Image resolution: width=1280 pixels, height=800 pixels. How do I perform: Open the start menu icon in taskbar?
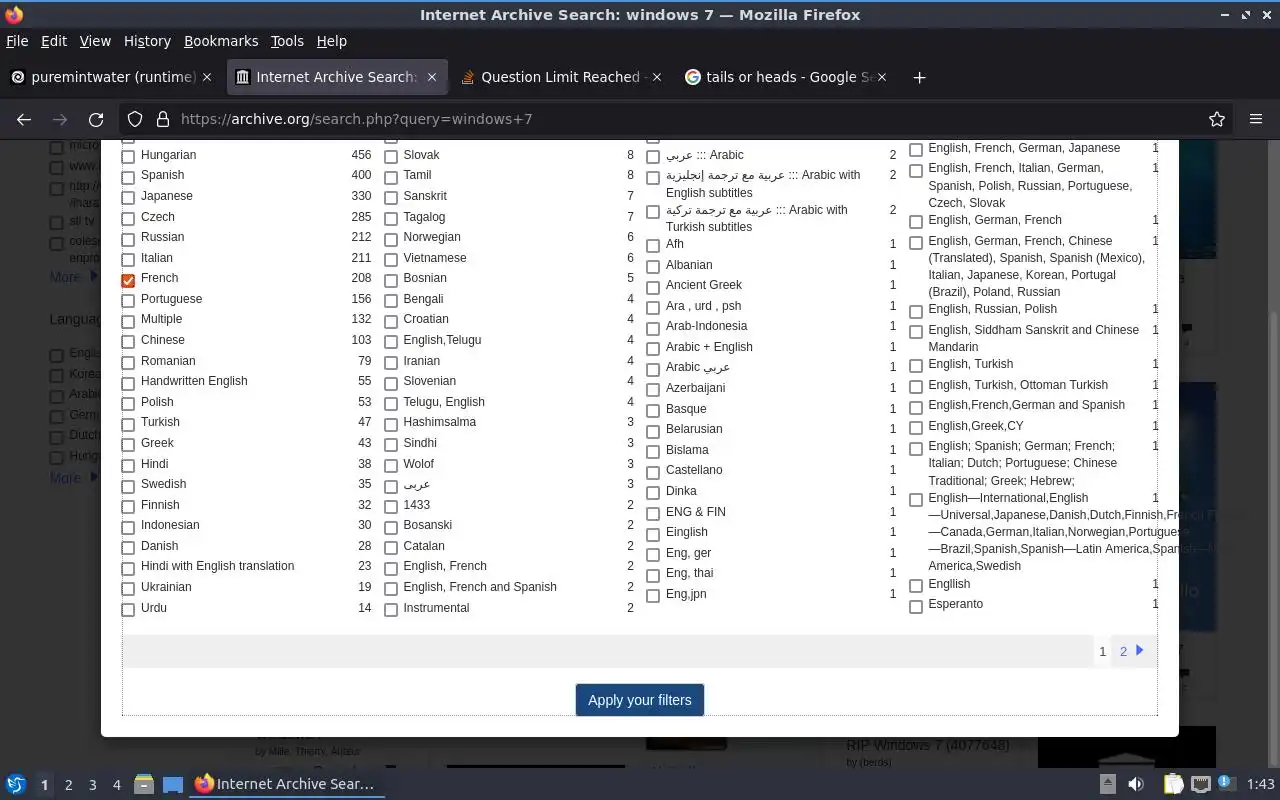[x=16, y=784]
